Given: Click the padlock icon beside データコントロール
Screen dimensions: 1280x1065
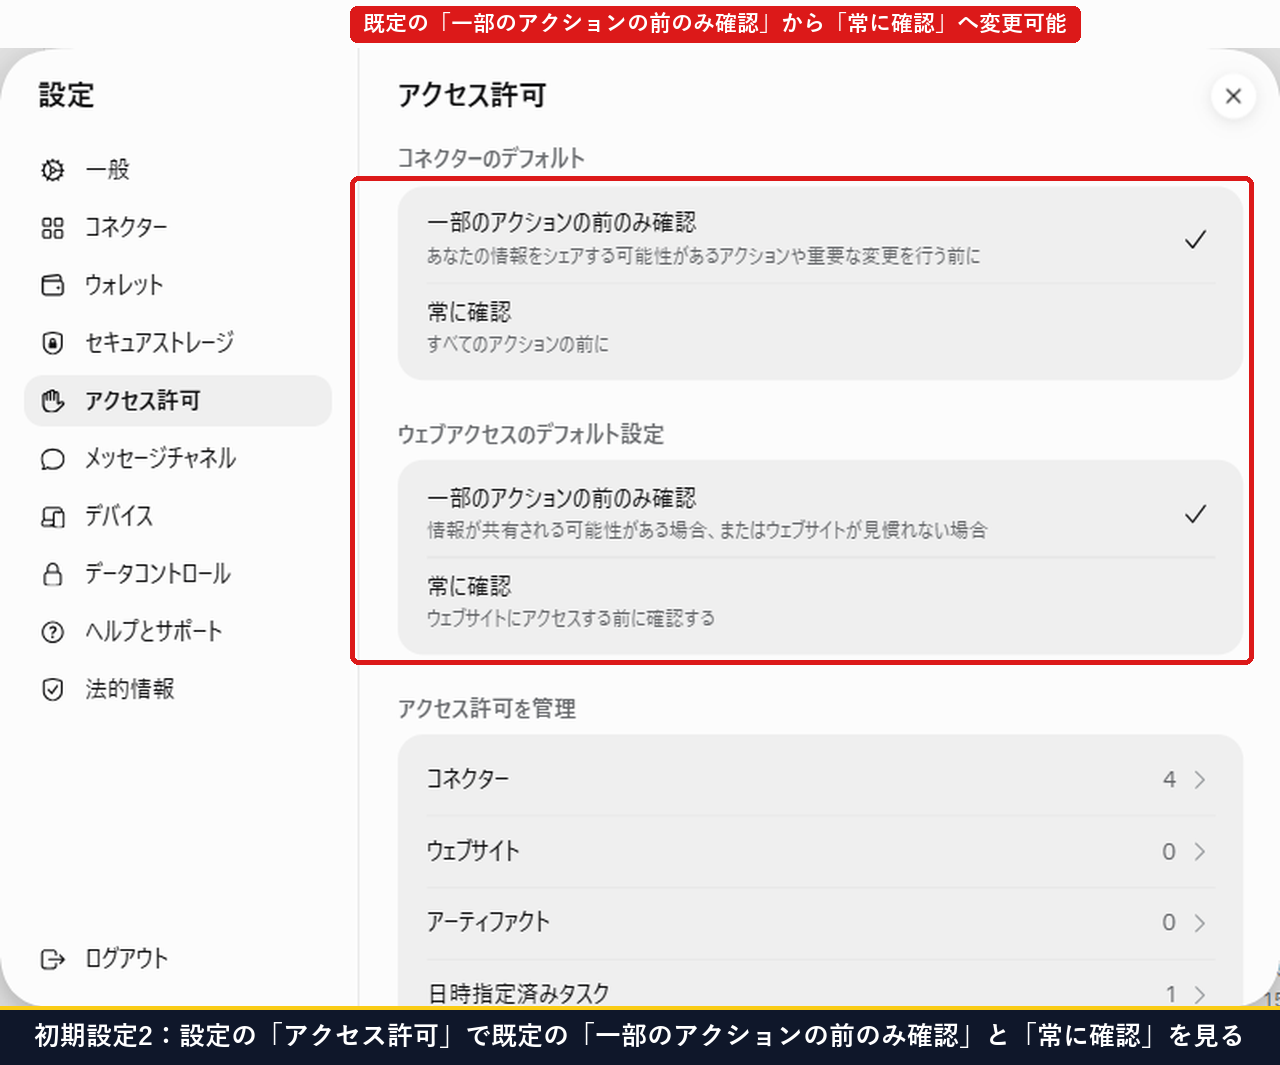Looking at the screenshot, I should 53,574.
